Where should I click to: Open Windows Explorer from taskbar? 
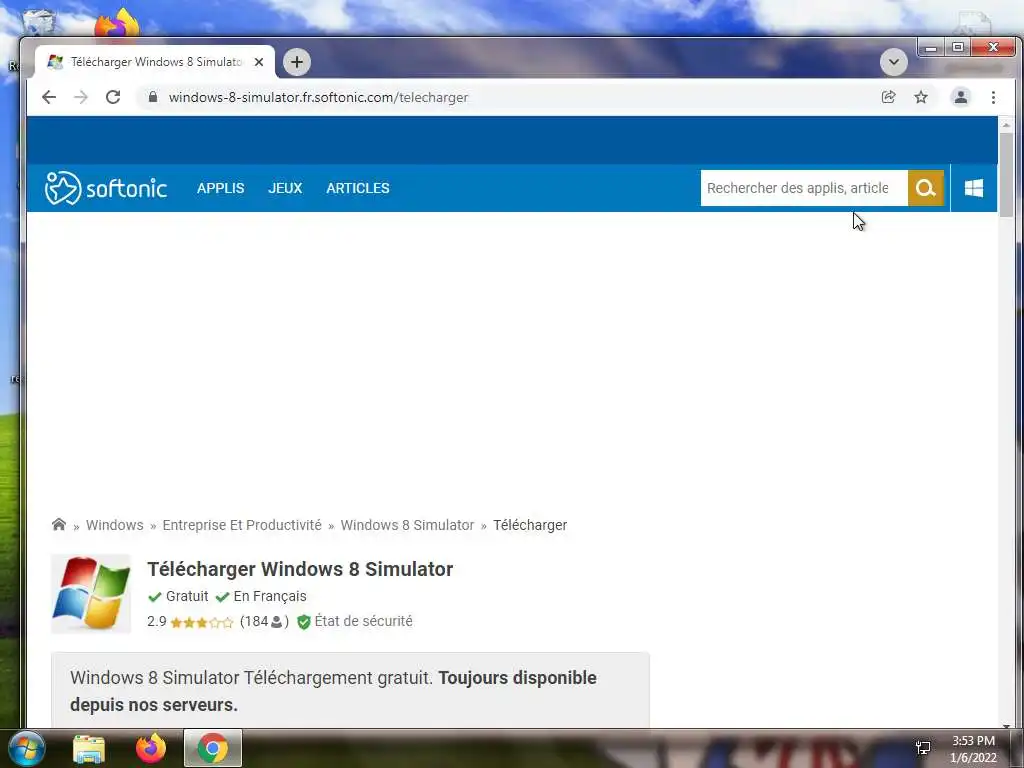[x=89, y=748]
